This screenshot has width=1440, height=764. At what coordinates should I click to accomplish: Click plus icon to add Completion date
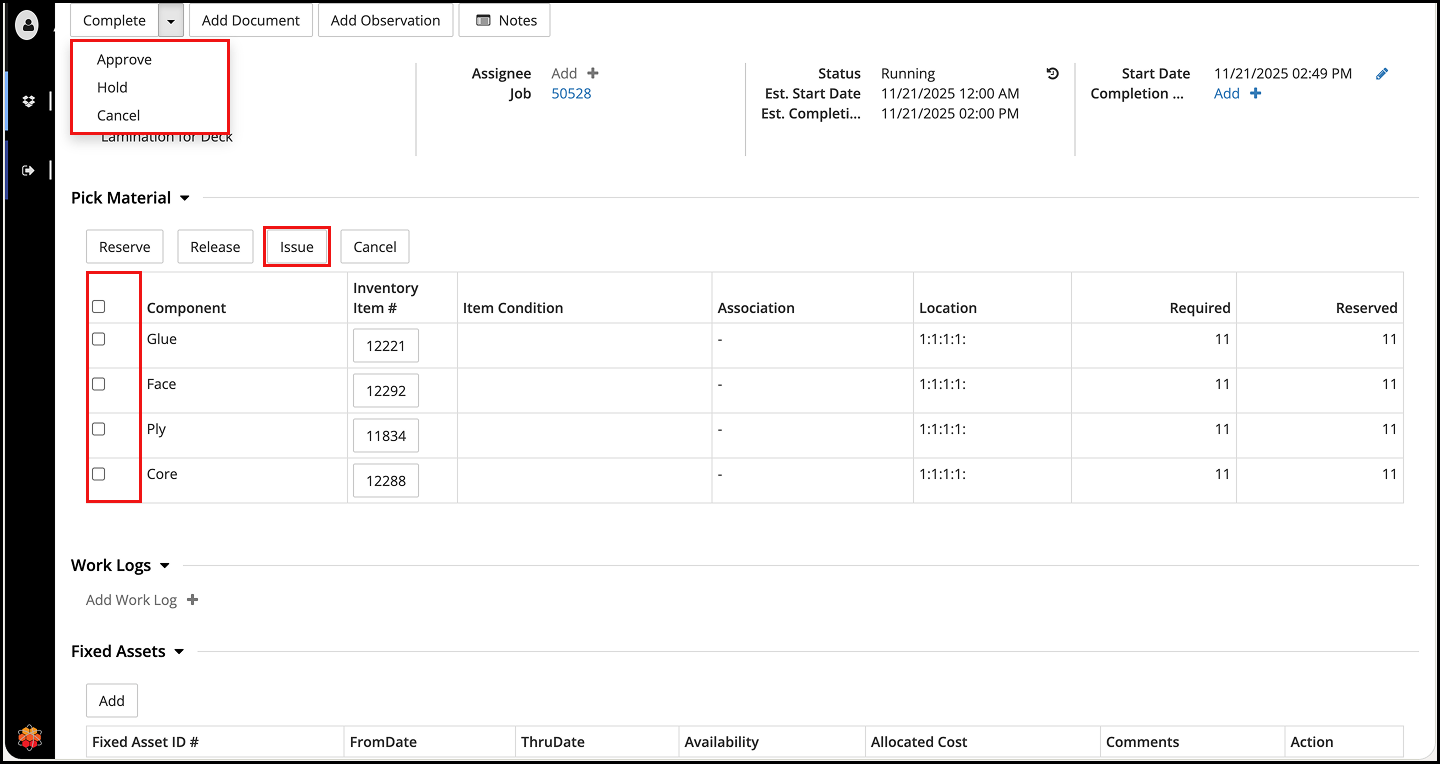[1256, 93]
